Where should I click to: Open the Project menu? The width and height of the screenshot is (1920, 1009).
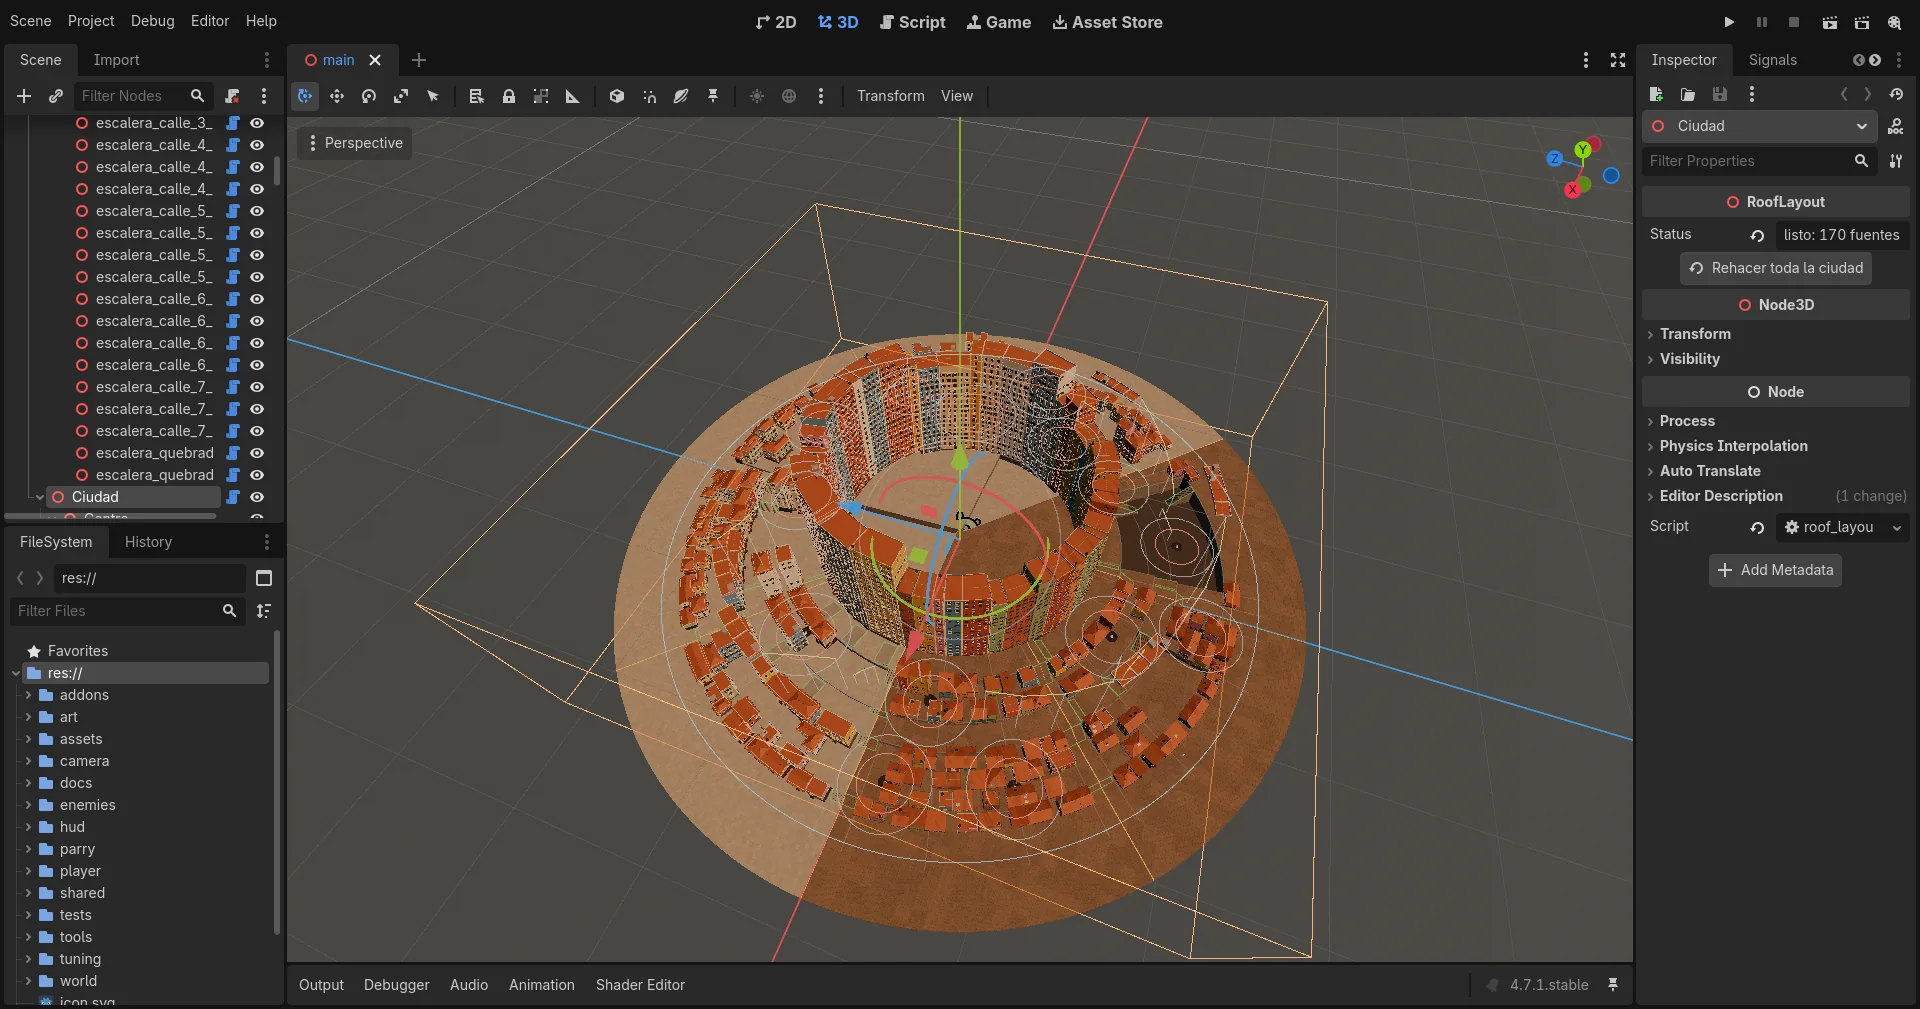91,21
